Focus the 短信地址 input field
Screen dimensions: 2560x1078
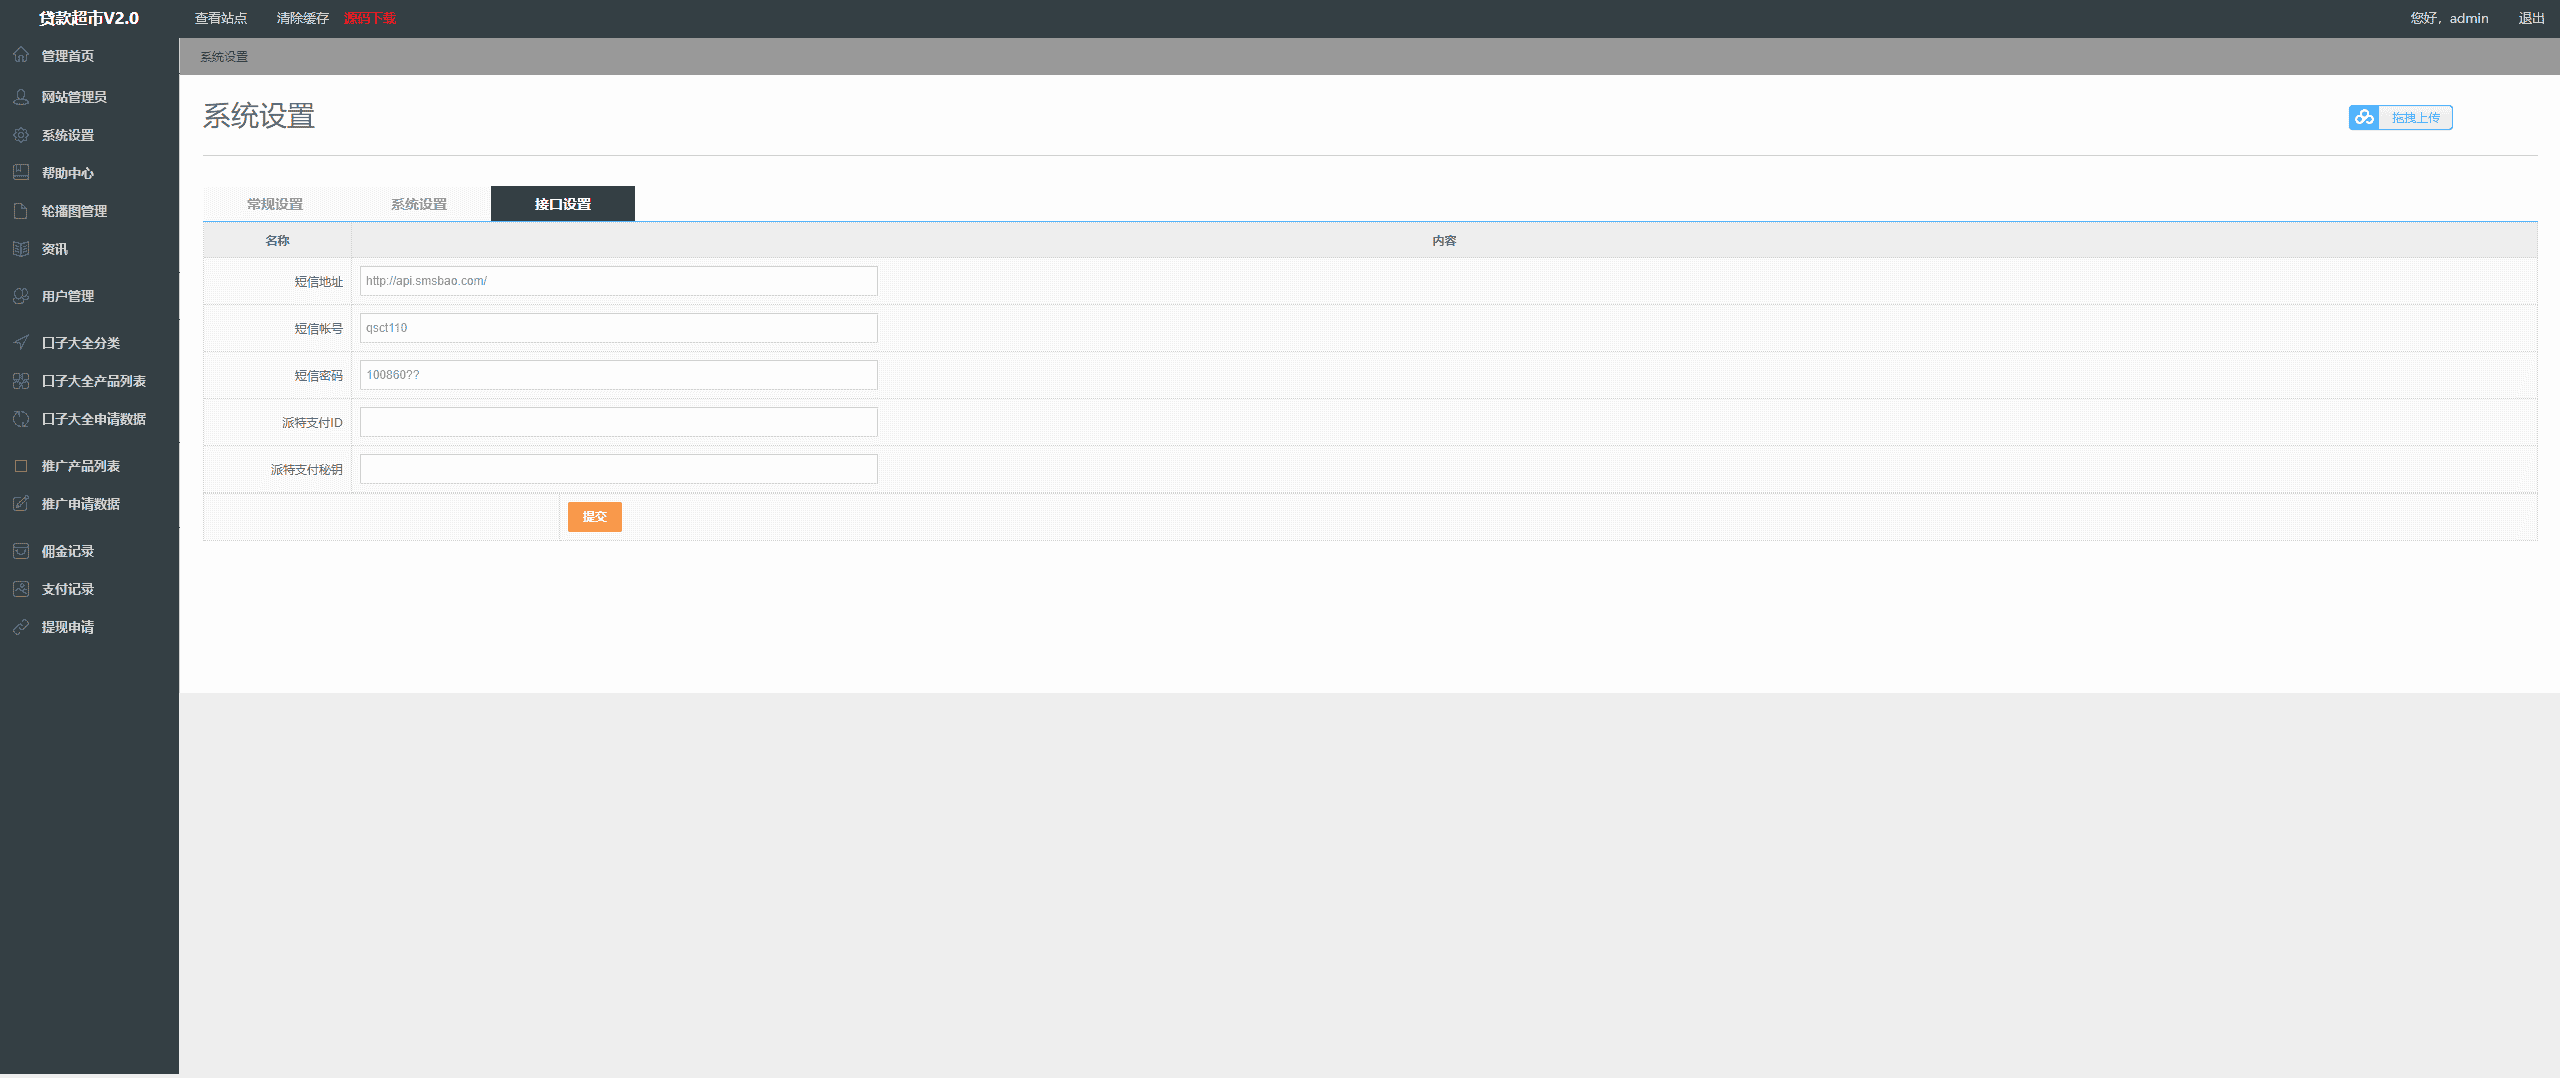(619, 281)
